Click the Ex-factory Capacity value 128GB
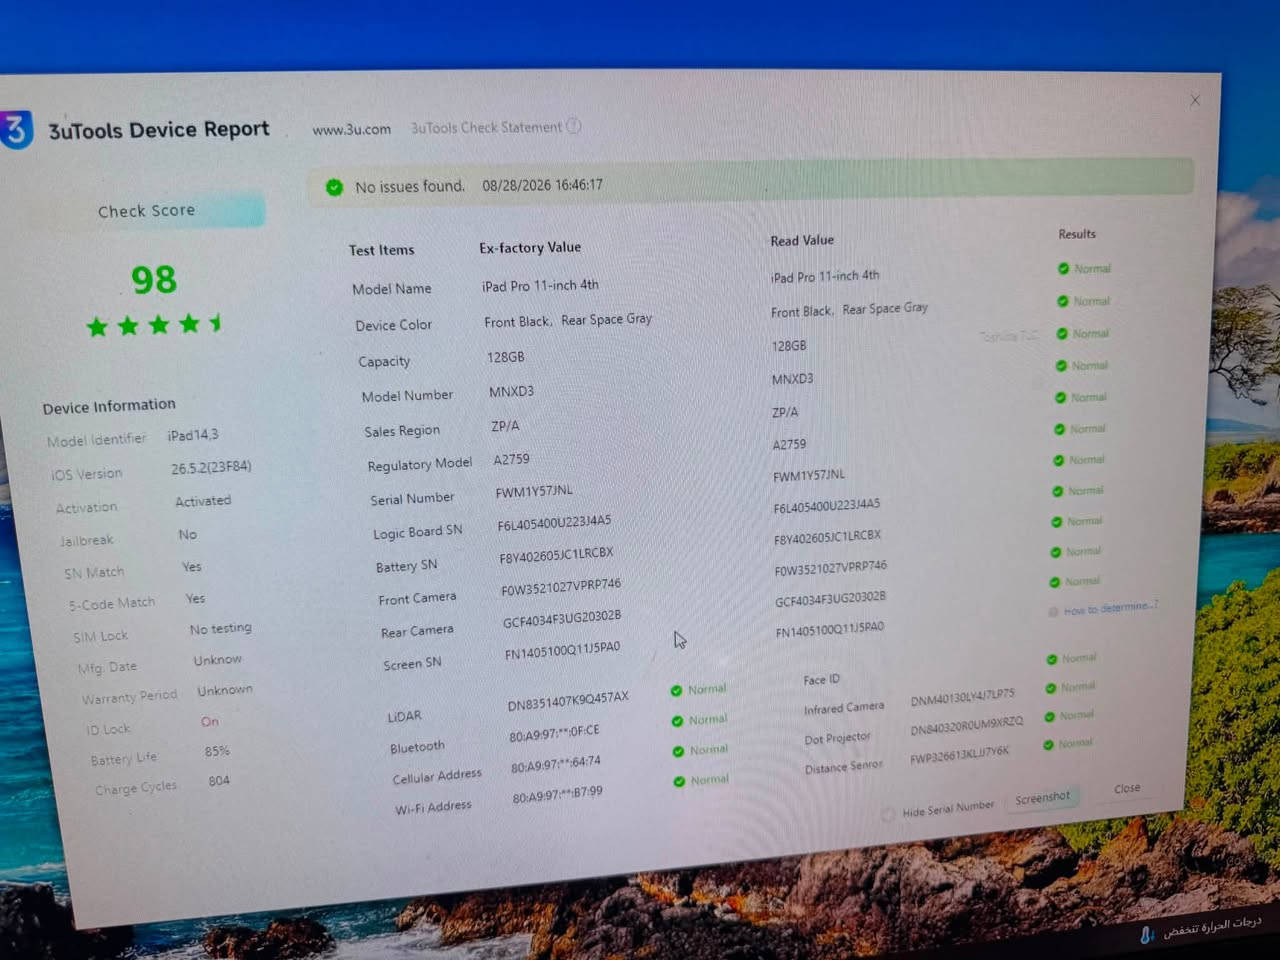The height and width of the screenshot is (960, 1280). click(506, 357)
